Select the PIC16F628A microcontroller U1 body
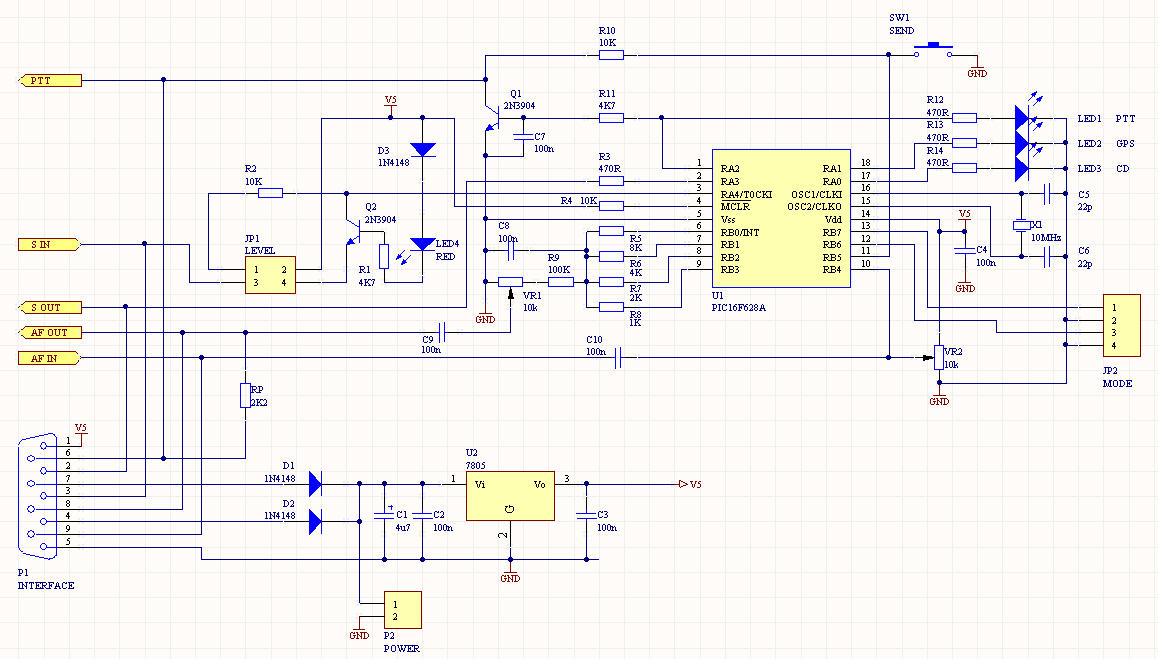Viewport: 1158px width, 659px height. click(x=781, y=218)
